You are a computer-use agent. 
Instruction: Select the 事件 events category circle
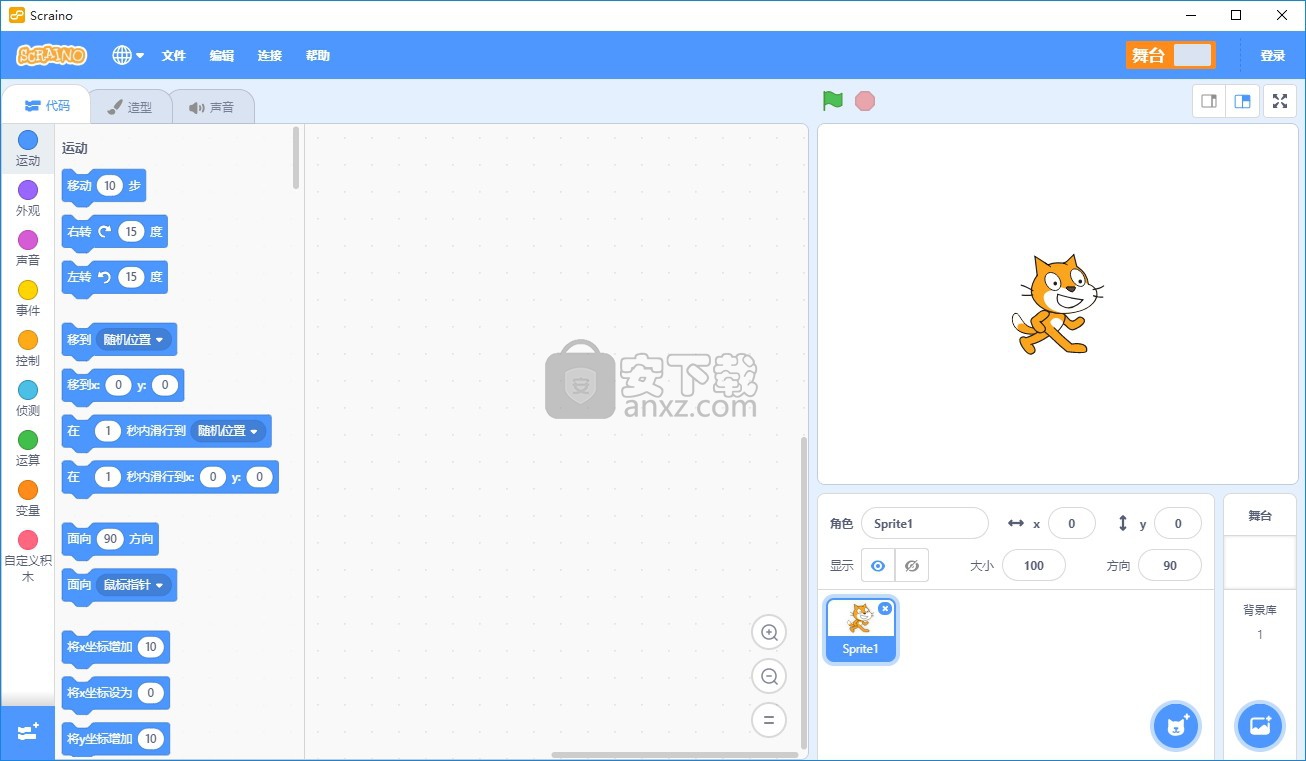click(x=28, y=290)
